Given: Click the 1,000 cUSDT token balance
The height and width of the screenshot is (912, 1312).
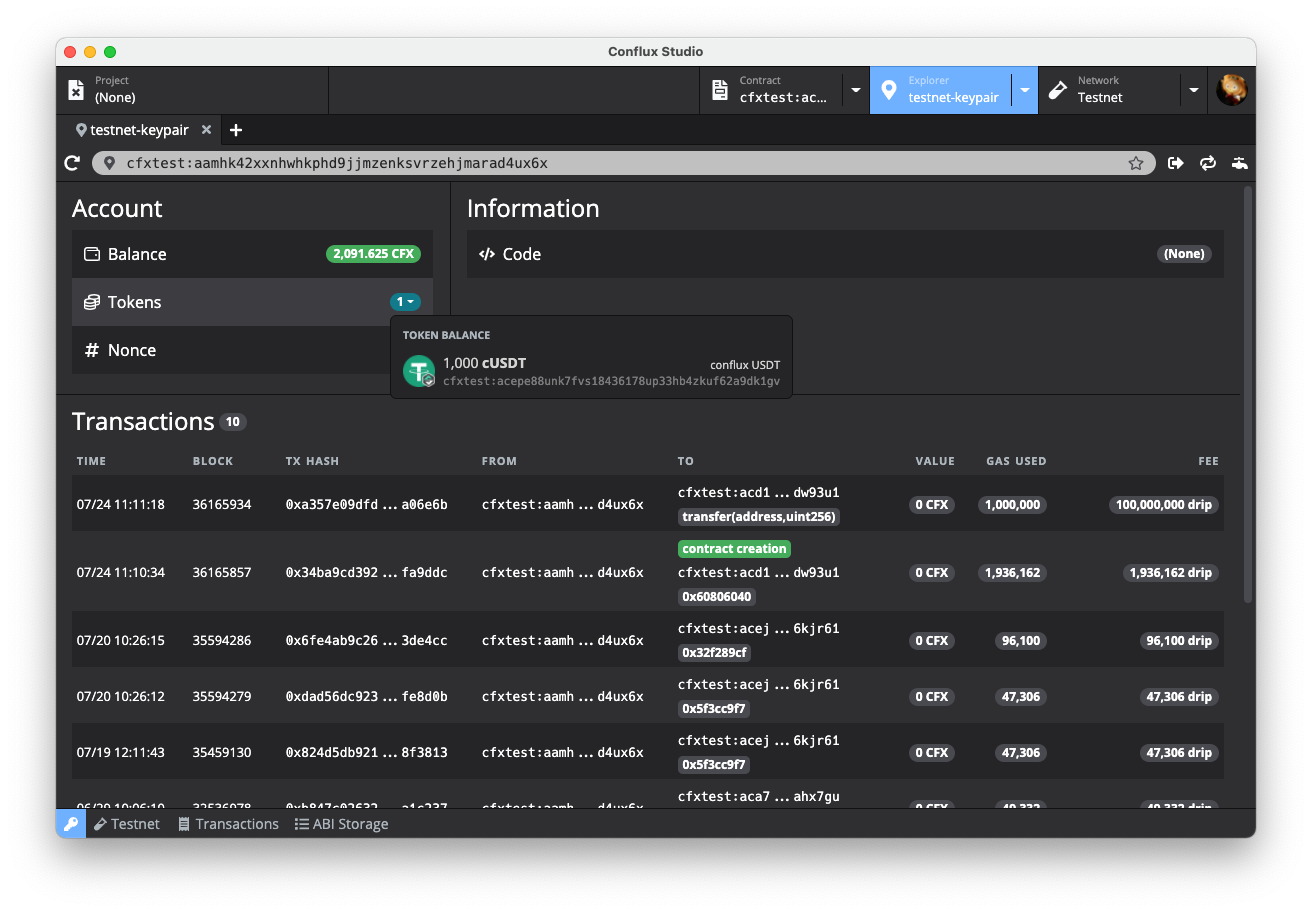Looking at the screenshot, I should point(484,363).
